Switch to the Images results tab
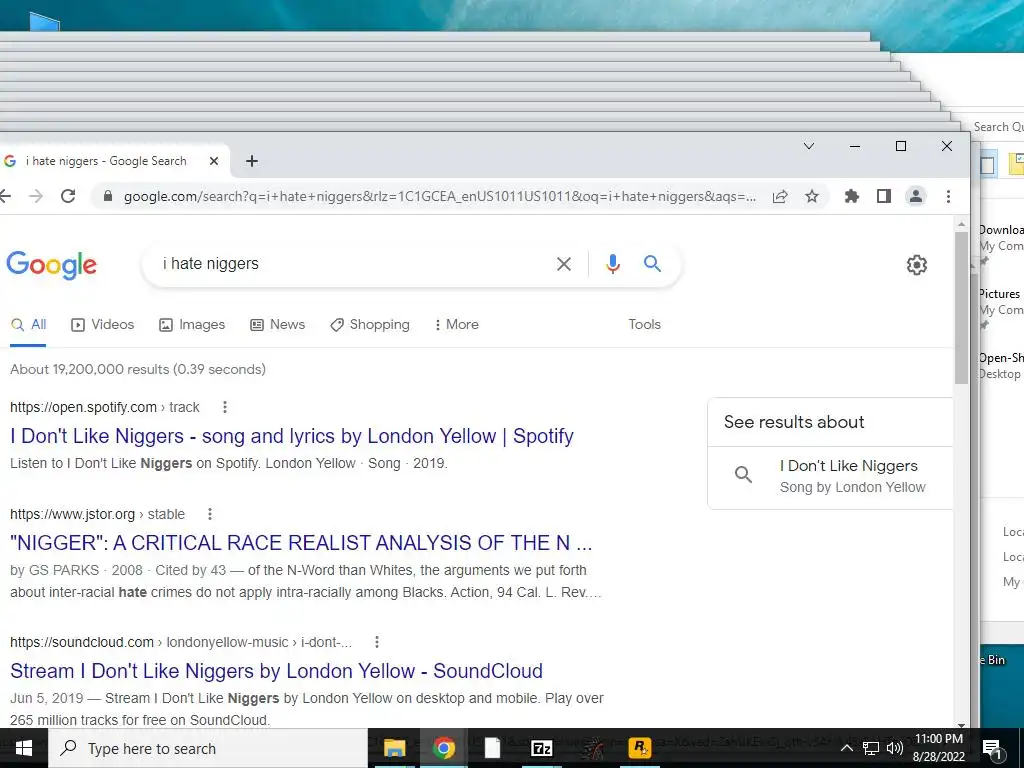Image resolution: width=1024 pixels, height=768 pixels. point(192,325)
